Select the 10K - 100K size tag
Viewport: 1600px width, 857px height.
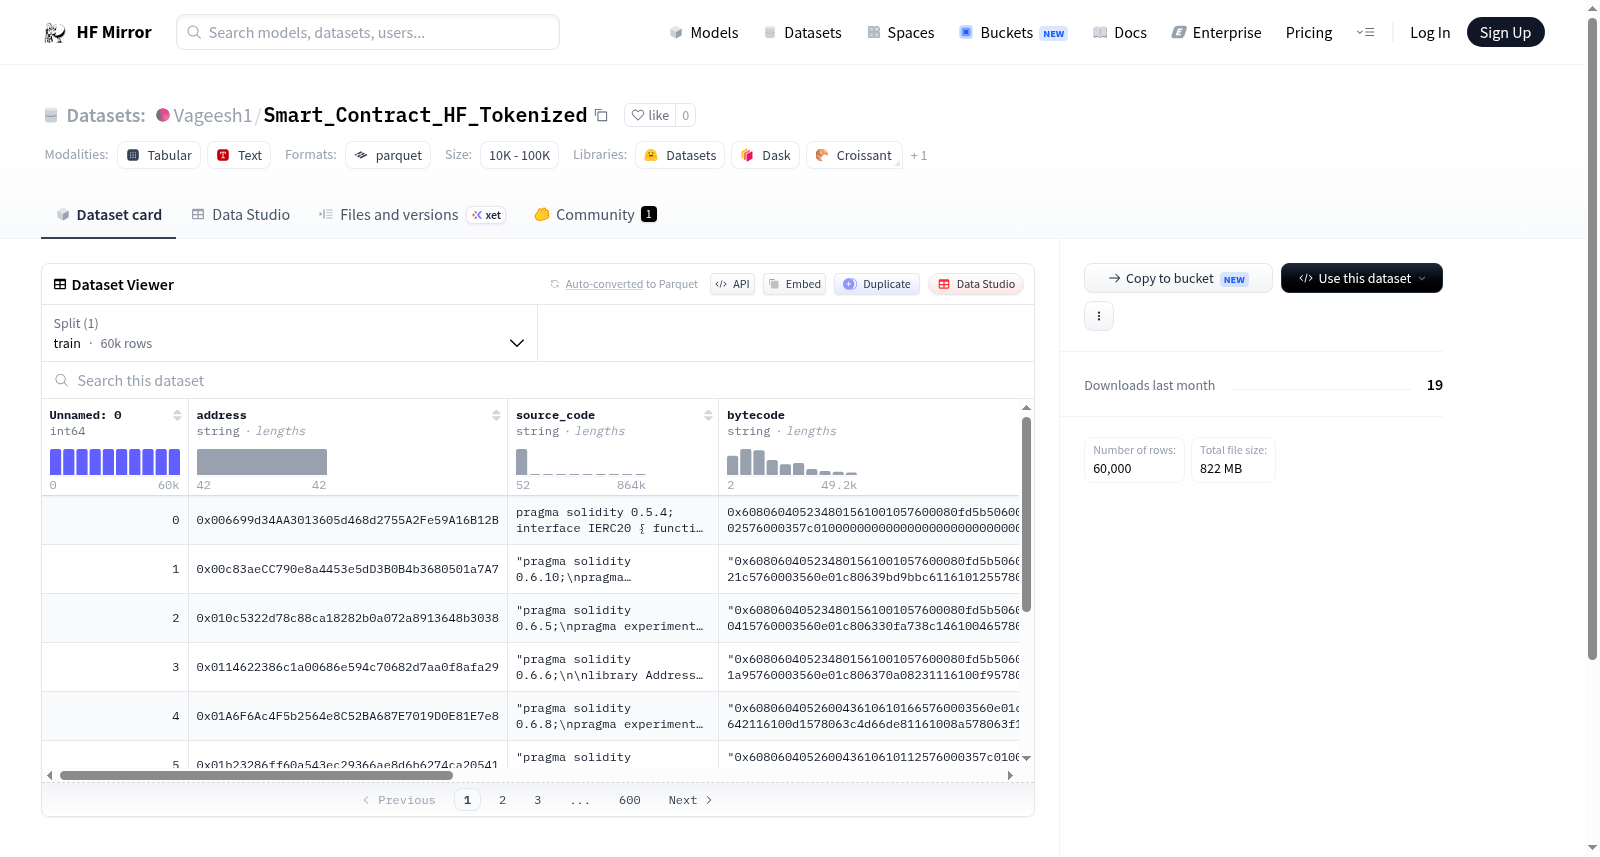pos(519,155)
